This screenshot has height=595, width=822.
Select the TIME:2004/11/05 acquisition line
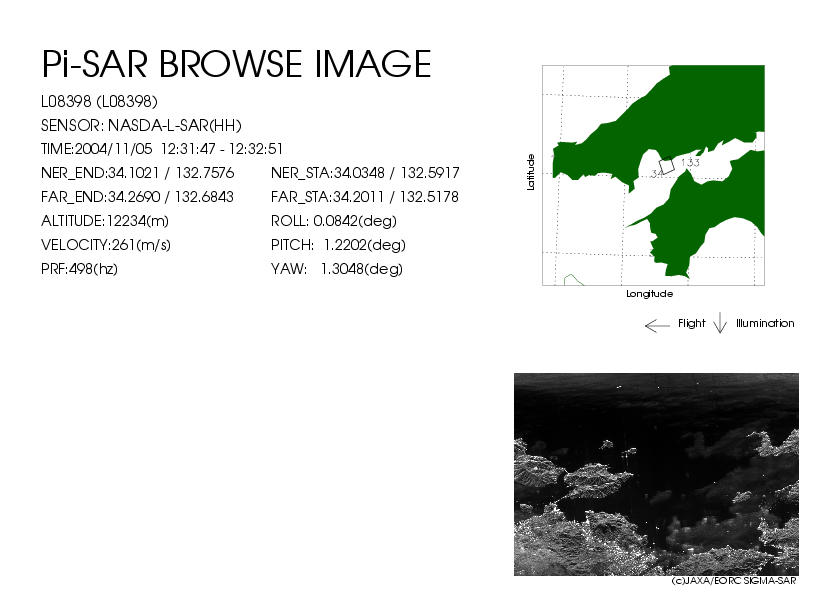pyautogui.click(x=162, y=149)
